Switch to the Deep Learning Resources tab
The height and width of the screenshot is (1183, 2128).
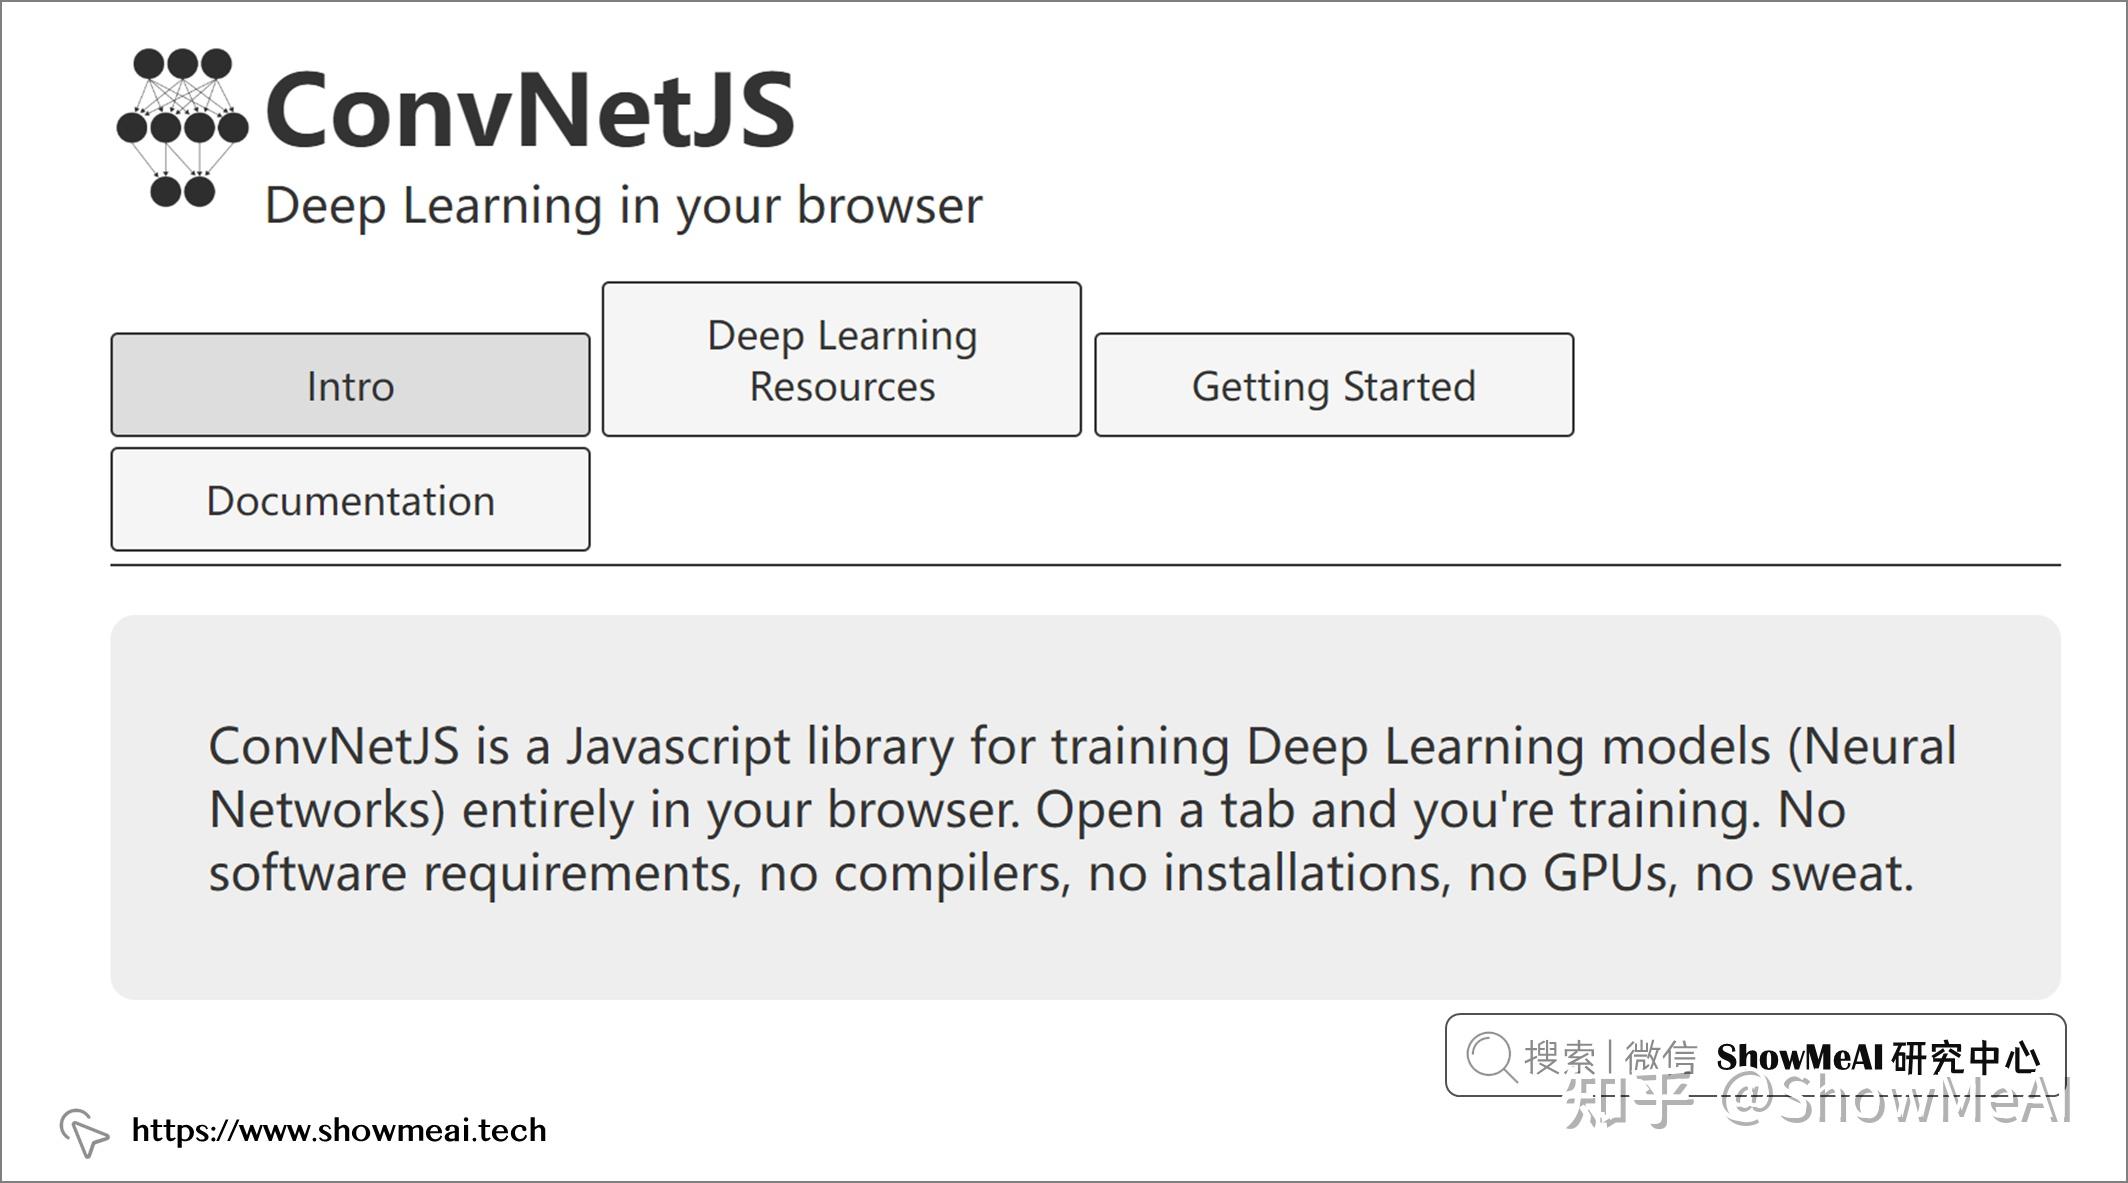pos(841,360)
